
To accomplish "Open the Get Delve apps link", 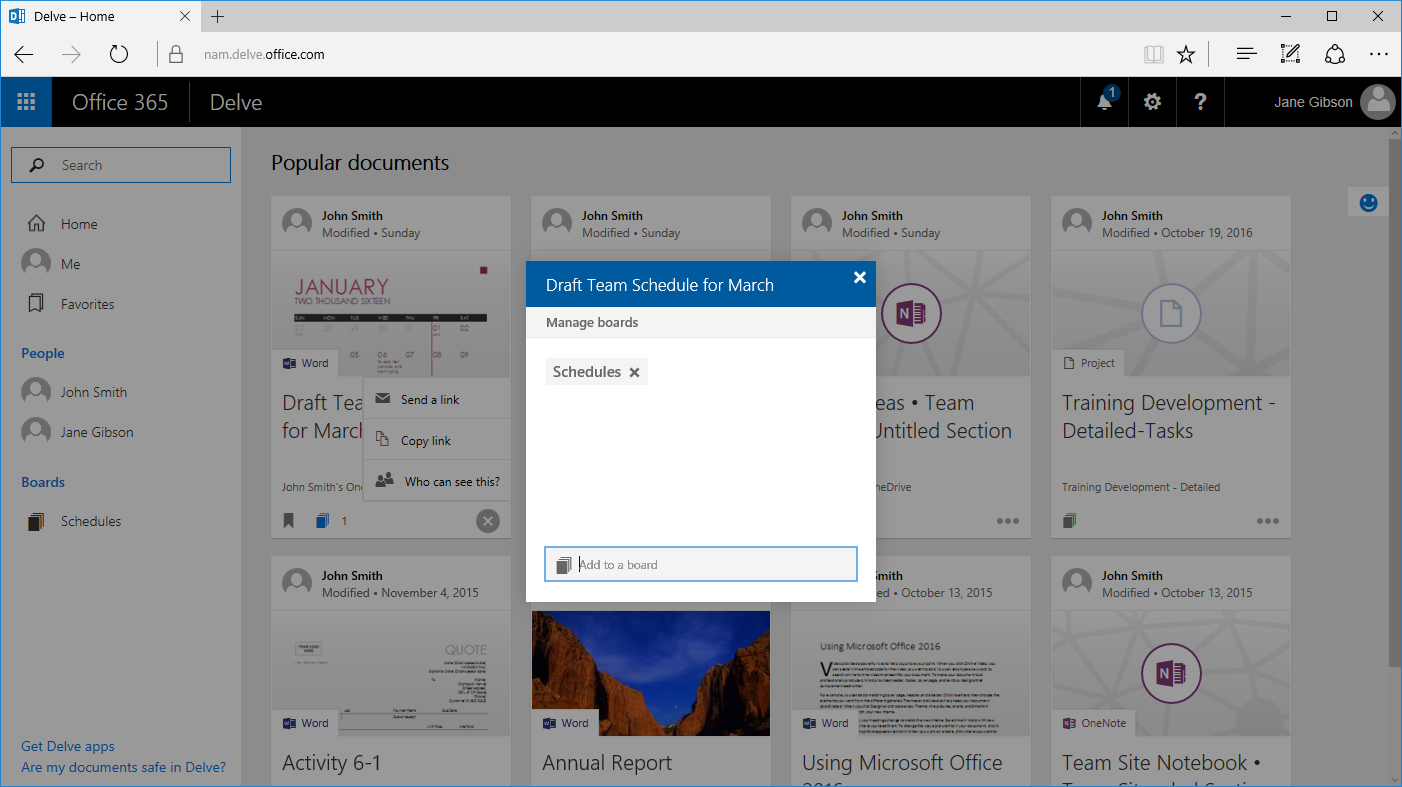I will point(68,746).
